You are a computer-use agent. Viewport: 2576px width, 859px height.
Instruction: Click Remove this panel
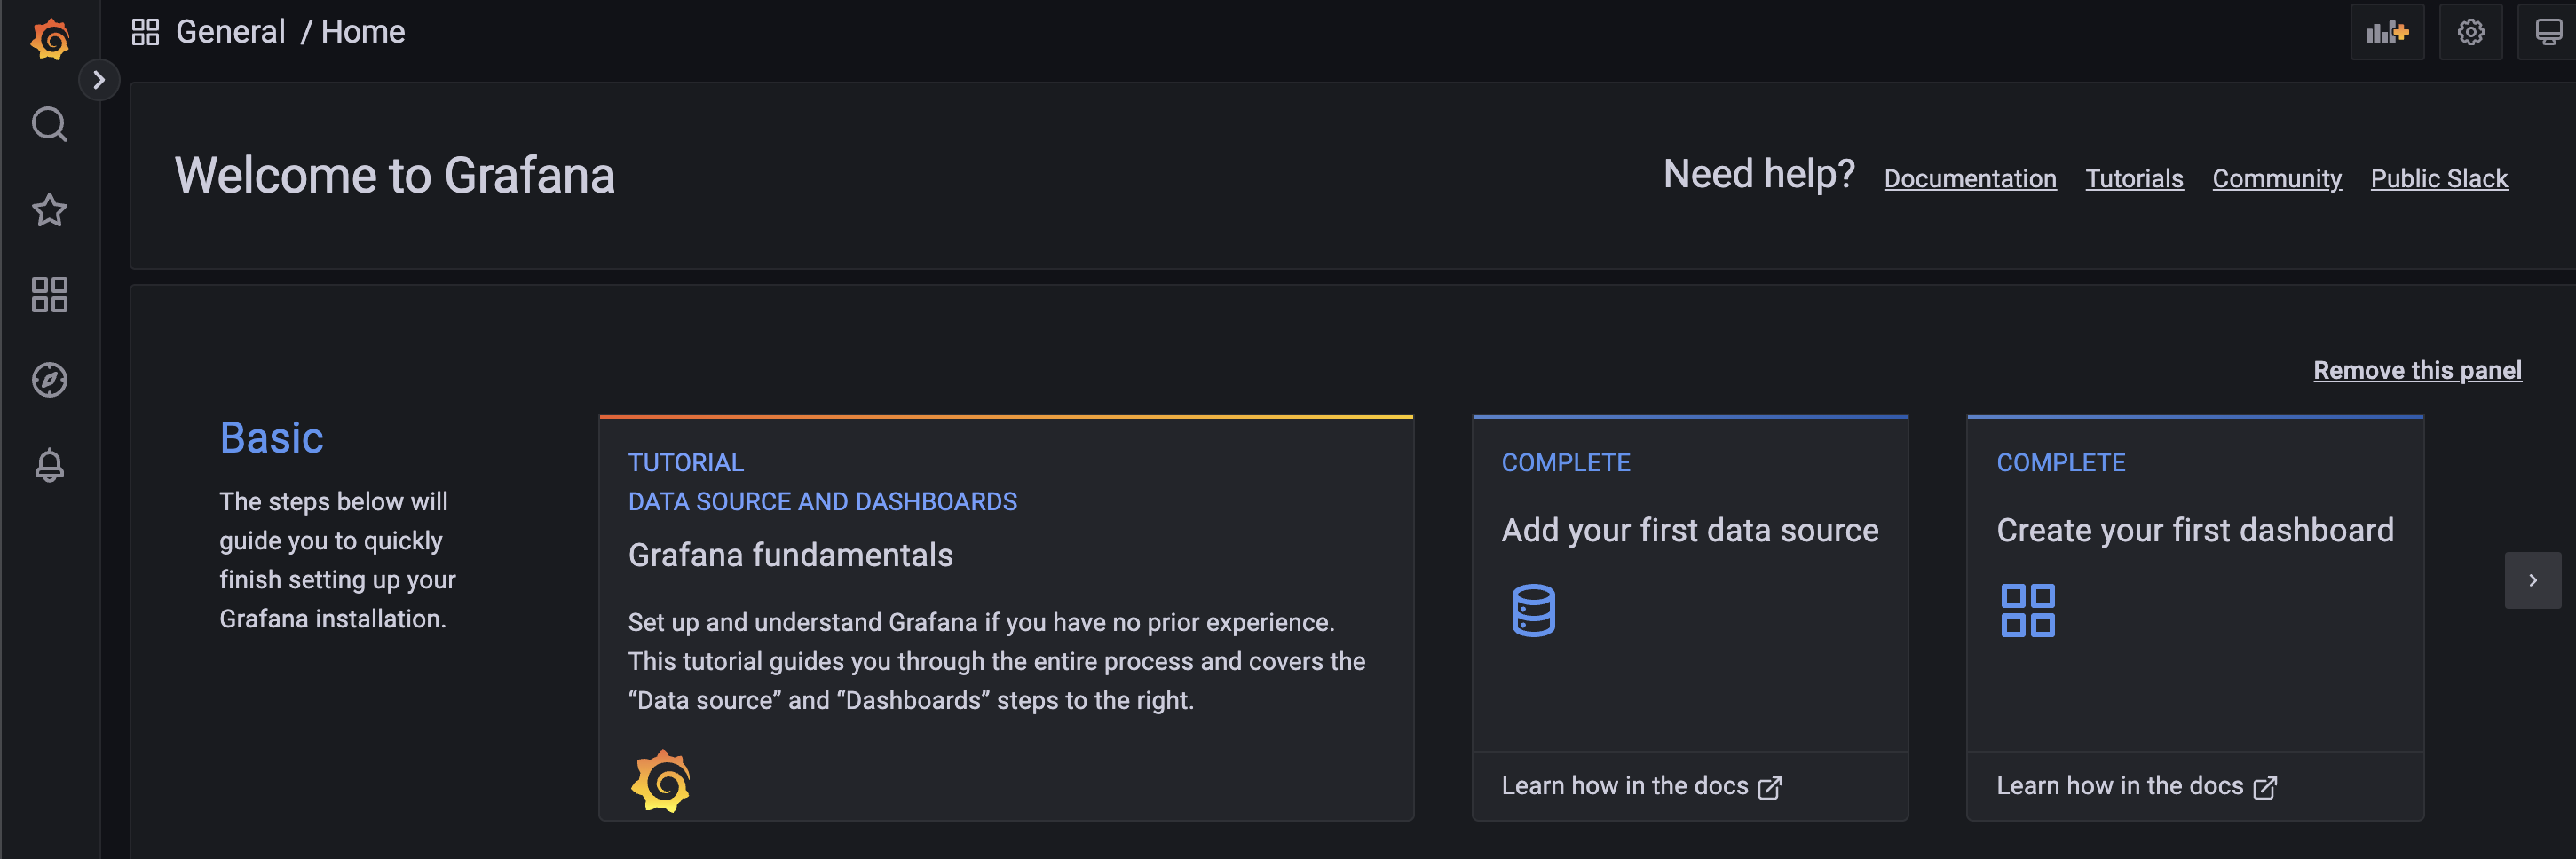(2417, 371)
